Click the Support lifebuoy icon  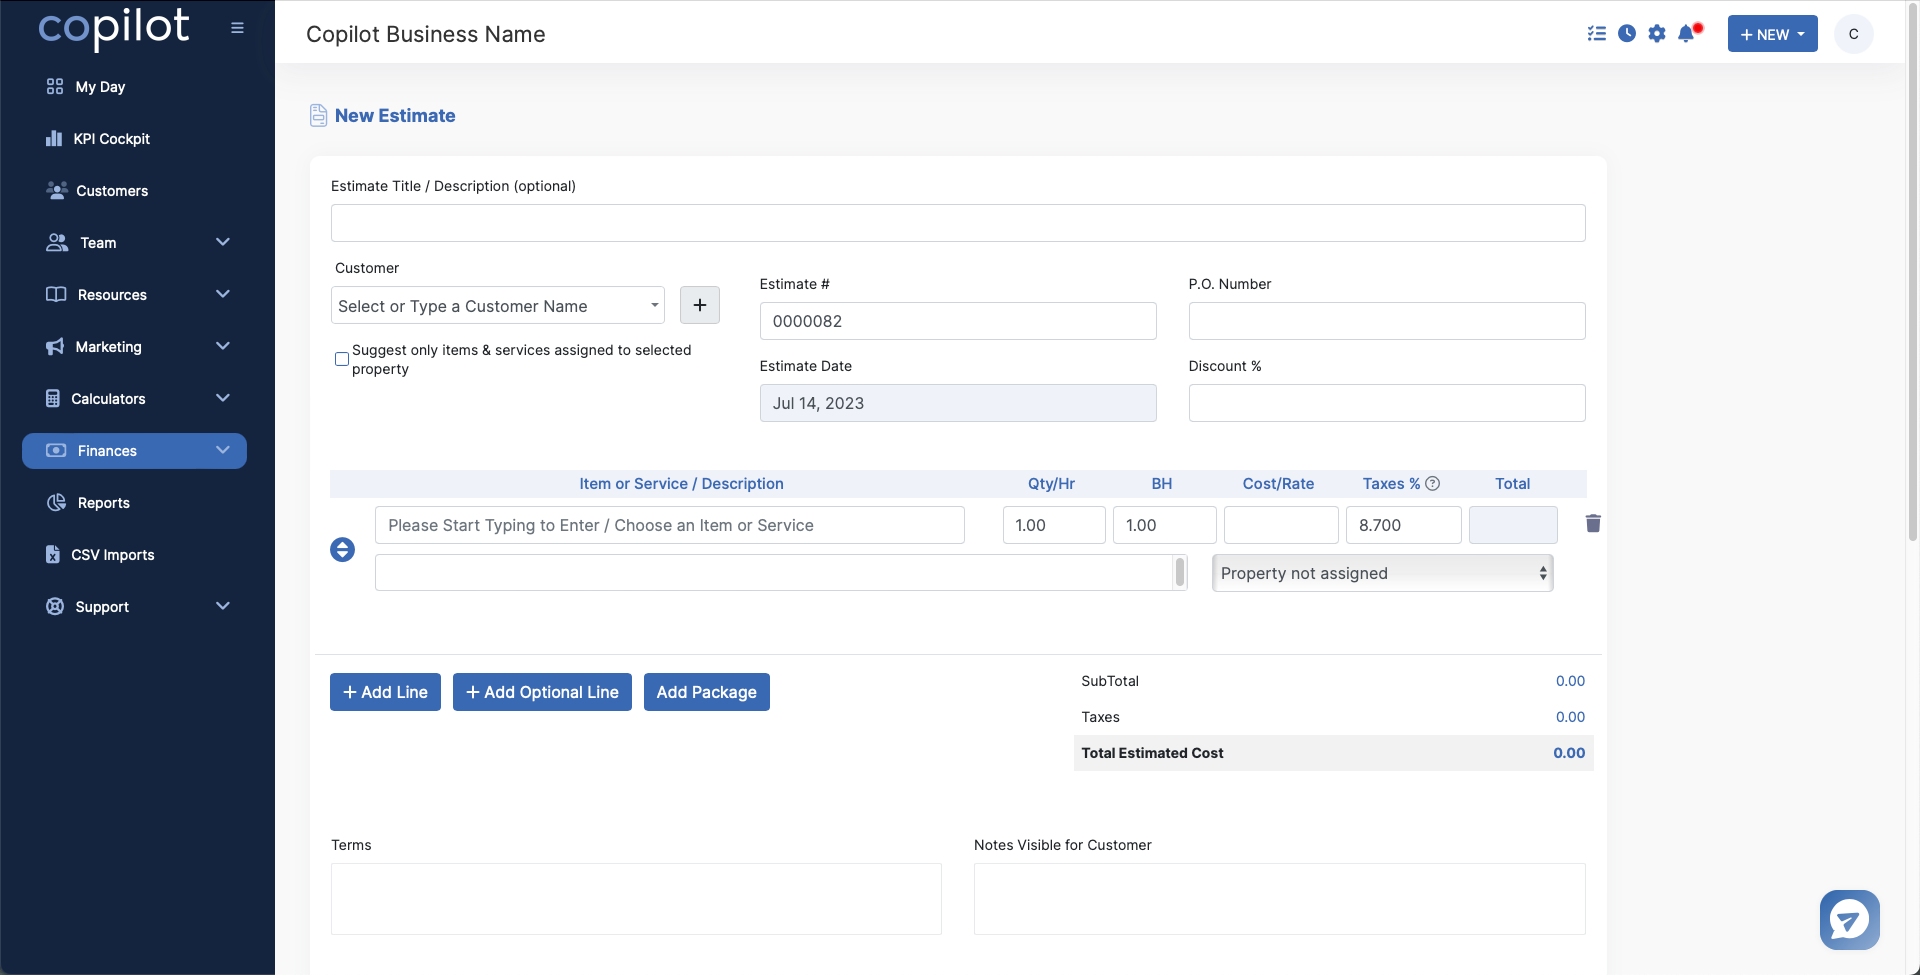click(55, 606)
